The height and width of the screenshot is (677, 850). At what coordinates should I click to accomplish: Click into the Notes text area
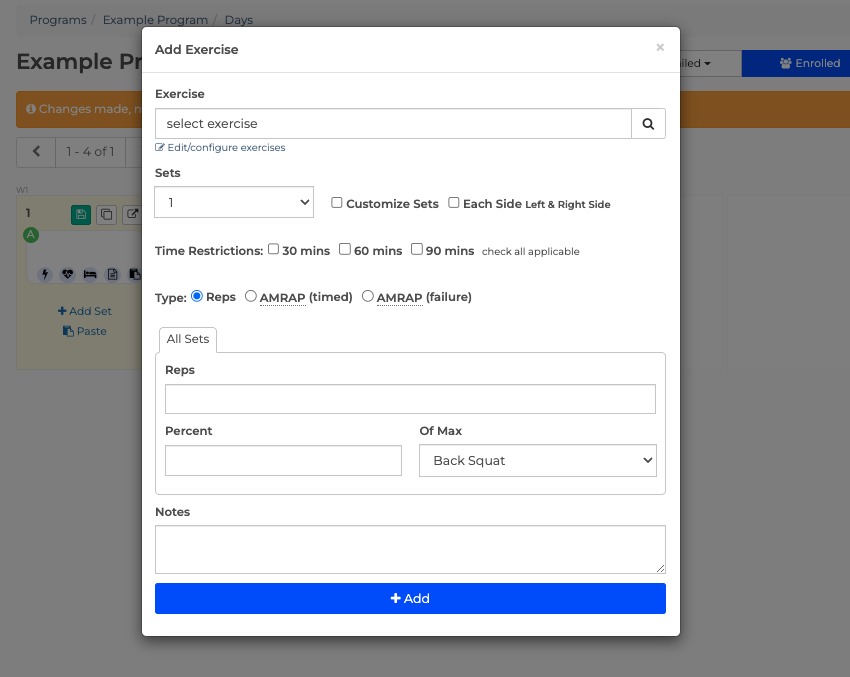(x=410, y=549)
